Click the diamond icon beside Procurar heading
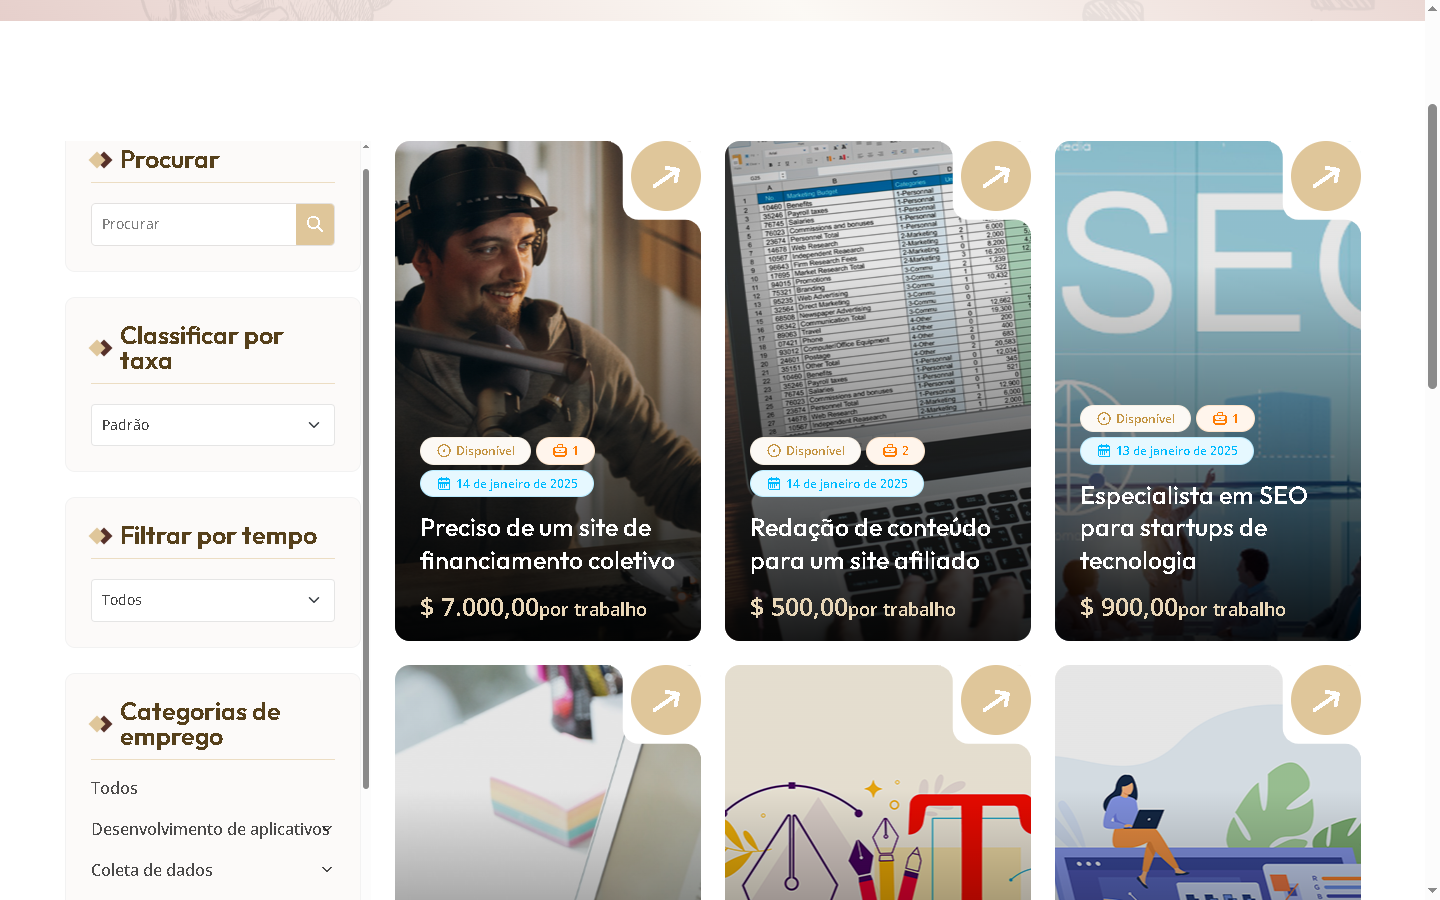1440x900 pixels. [101, 160]
